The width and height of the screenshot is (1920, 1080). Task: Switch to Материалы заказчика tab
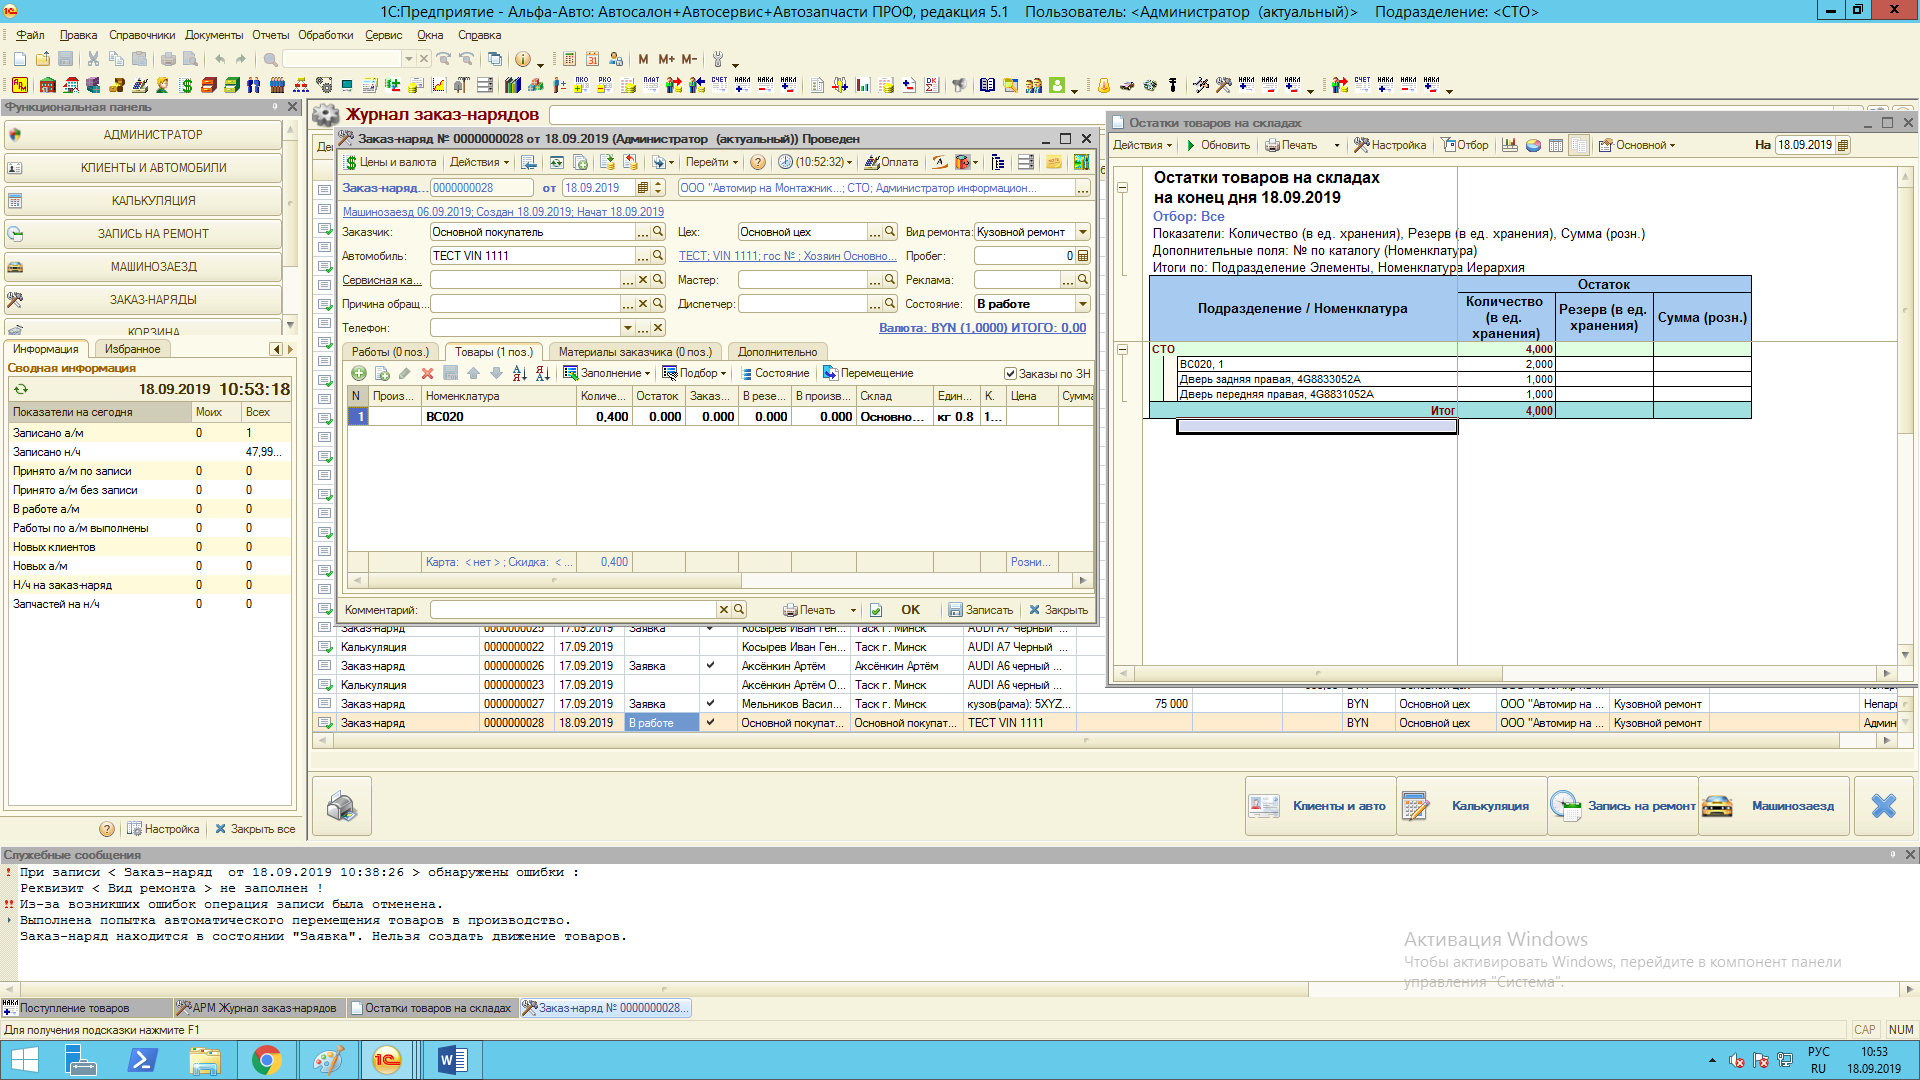[635, 352]
